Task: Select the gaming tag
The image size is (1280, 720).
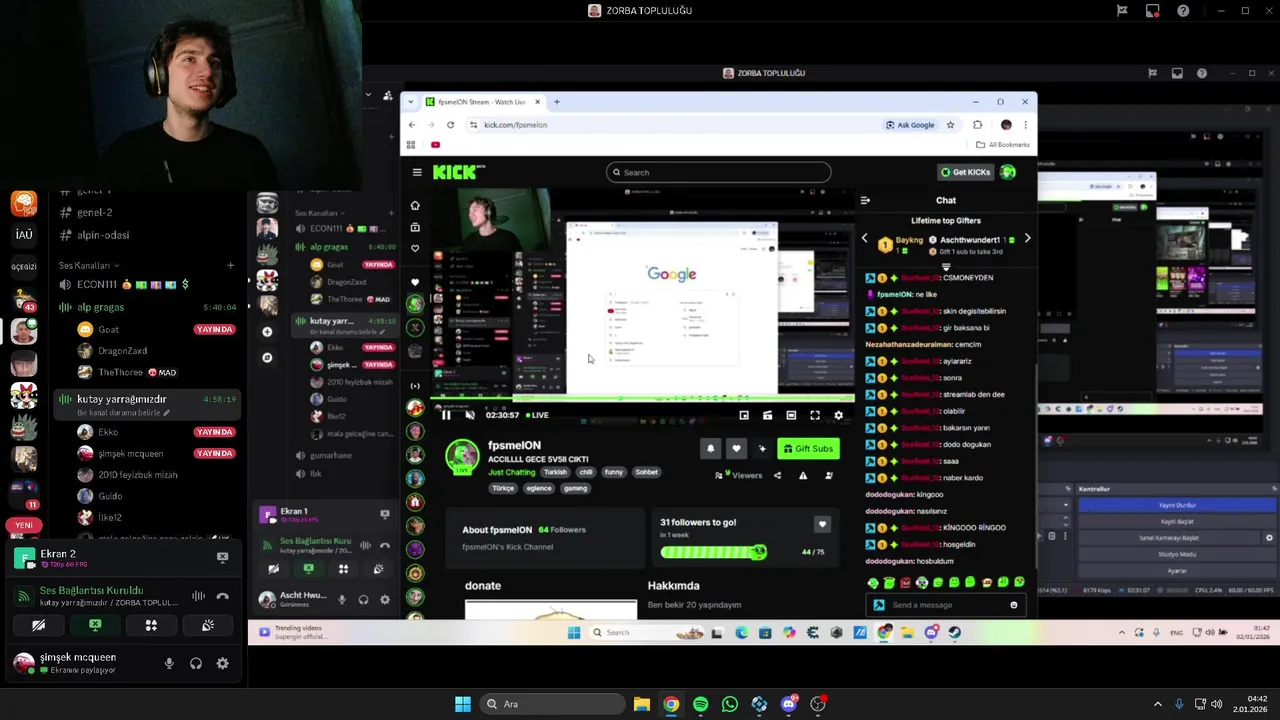Action: (575, 488)
